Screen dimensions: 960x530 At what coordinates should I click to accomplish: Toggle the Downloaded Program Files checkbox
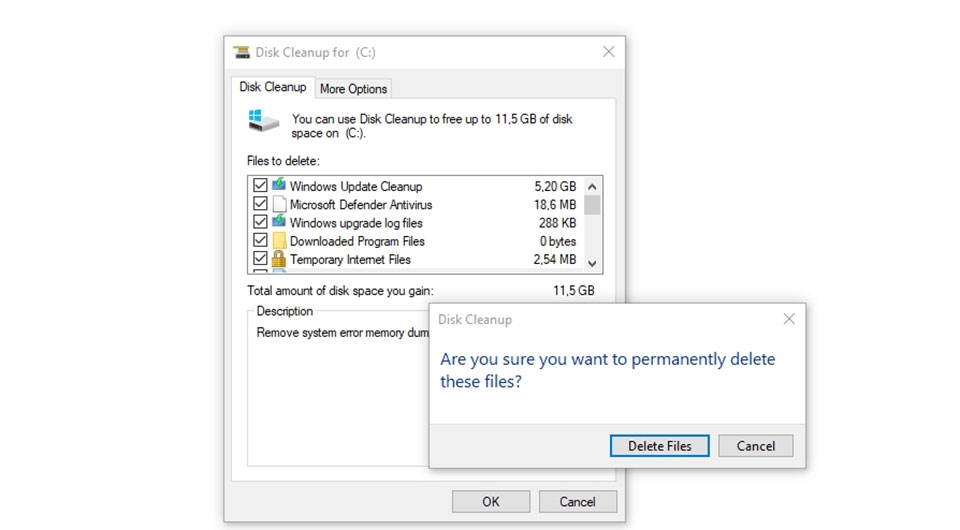point(260,240)
